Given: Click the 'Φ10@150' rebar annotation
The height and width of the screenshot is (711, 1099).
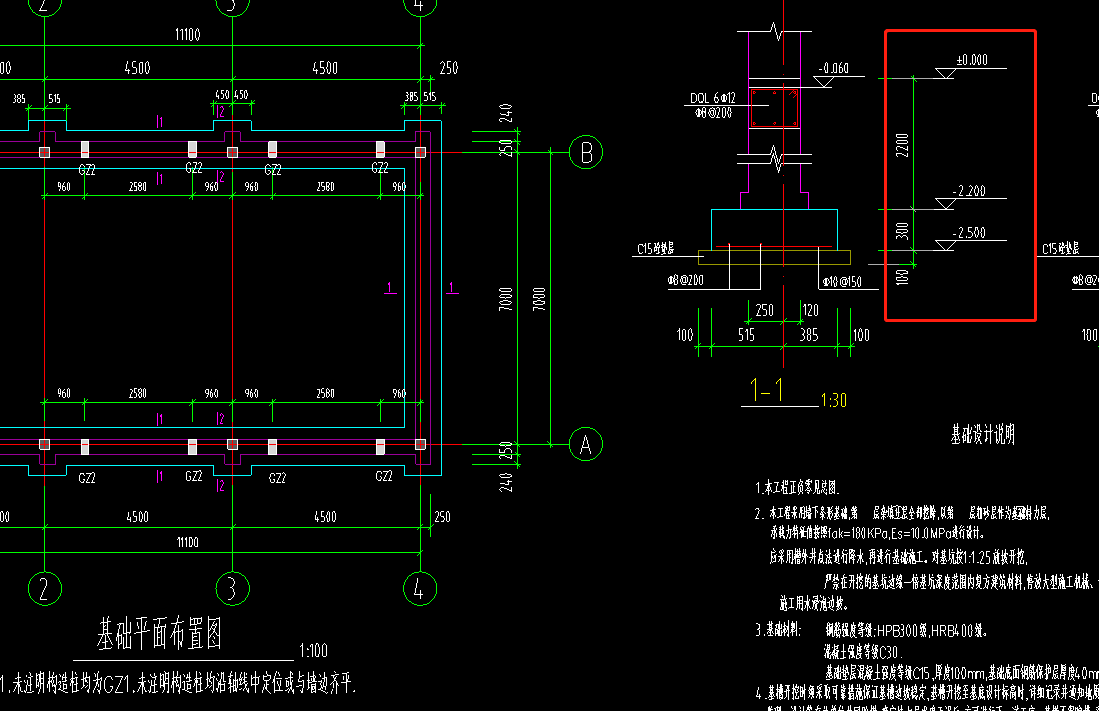Looking at the screenshot, I should 842,282.
